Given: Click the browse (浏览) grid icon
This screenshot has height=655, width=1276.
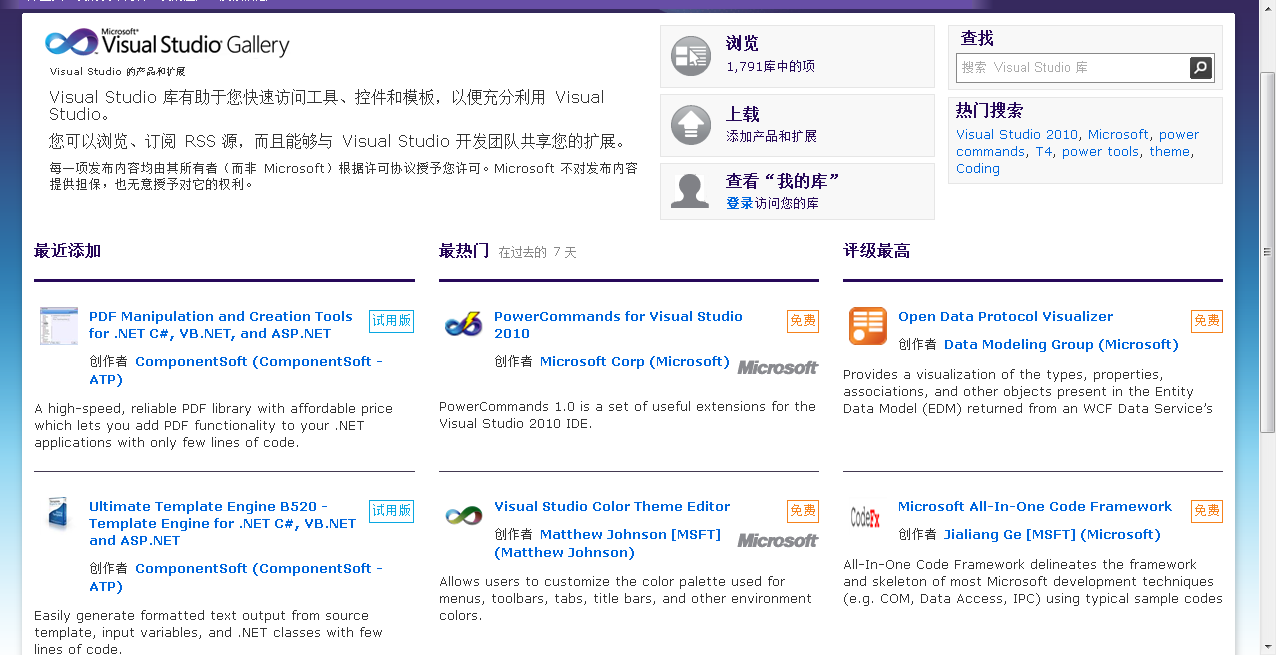Looking at the screenshot, I should [690, 56].
